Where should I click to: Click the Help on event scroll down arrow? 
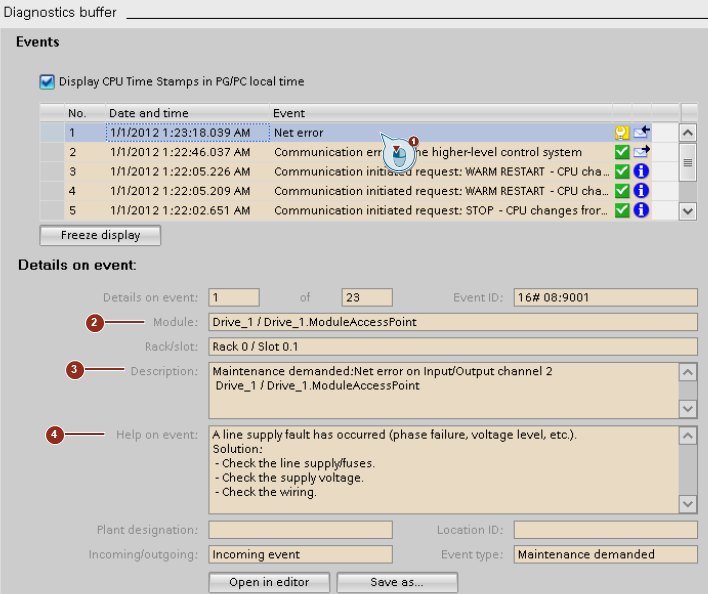(x=688, y=504)
